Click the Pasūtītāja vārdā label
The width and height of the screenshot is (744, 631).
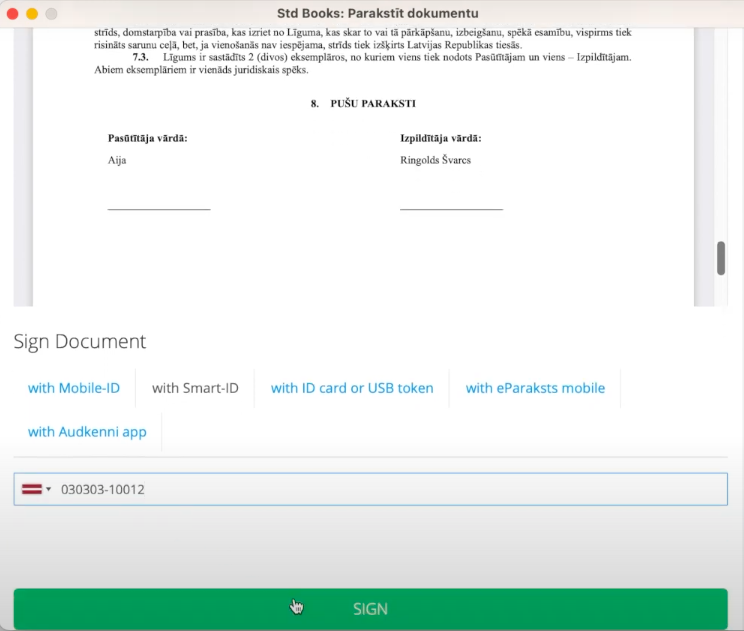(x=148, y=138)
